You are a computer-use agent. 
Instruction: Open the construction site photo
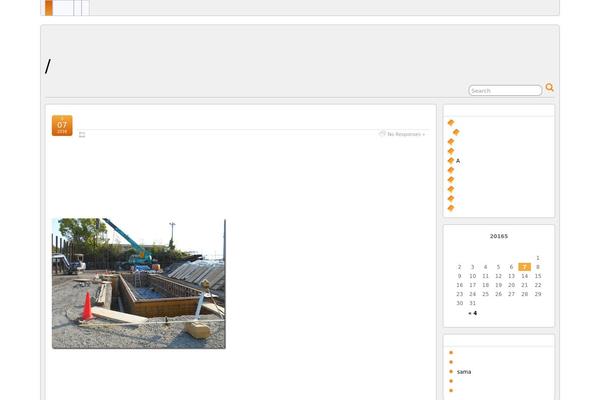139,284
